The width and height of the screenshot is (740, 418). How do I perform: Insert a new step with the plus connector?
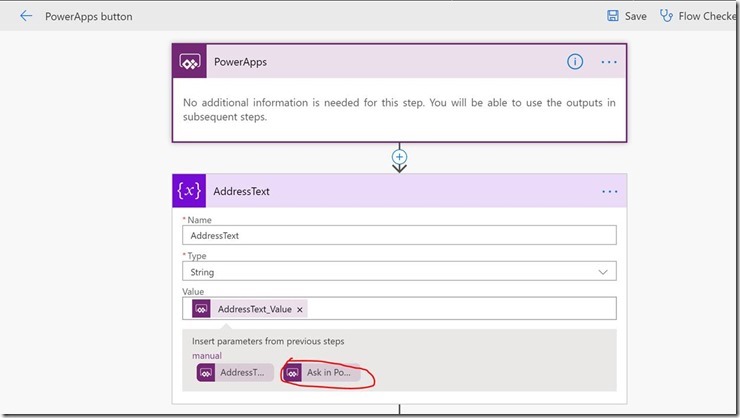pos(400,157)
